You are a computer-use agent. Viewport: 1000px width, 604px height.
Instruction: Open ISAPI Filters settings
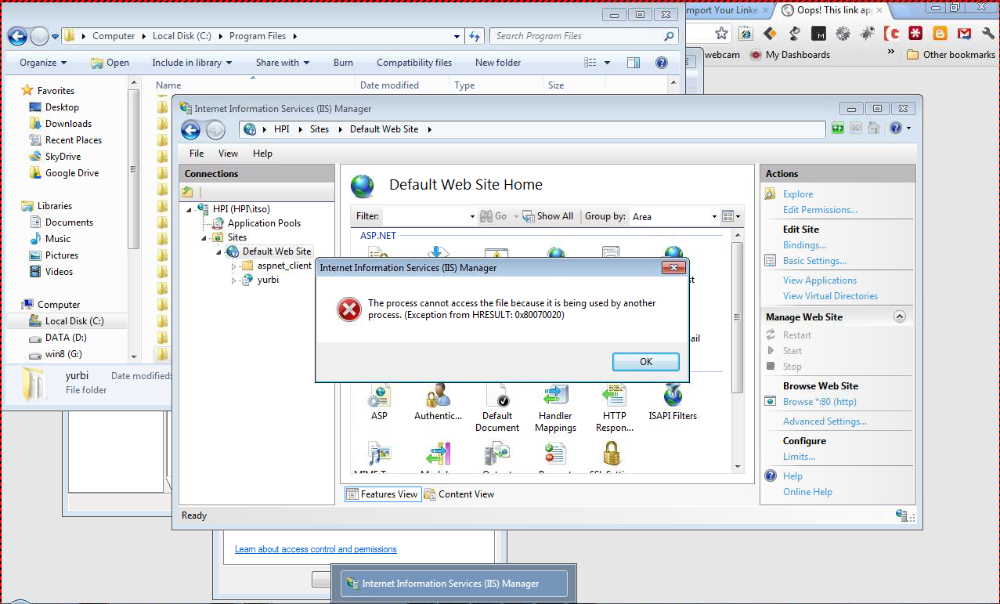click(671, 398)
